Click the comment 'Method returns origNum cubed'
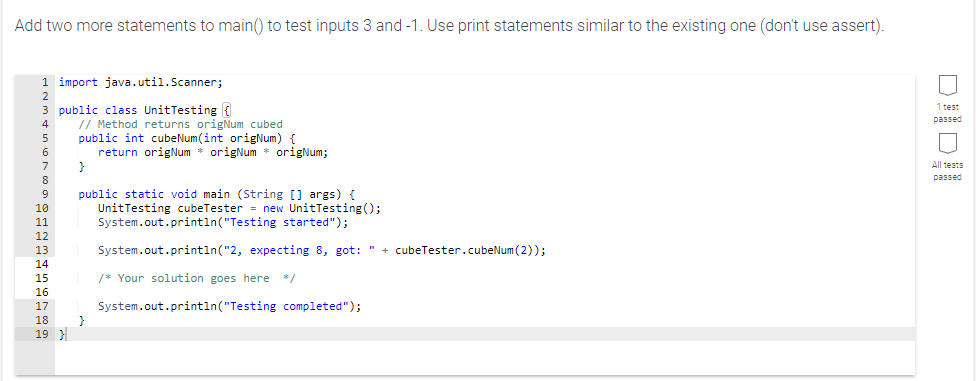Image resolution: width=976 pixels, height=381 pixels. click(181, 124)
